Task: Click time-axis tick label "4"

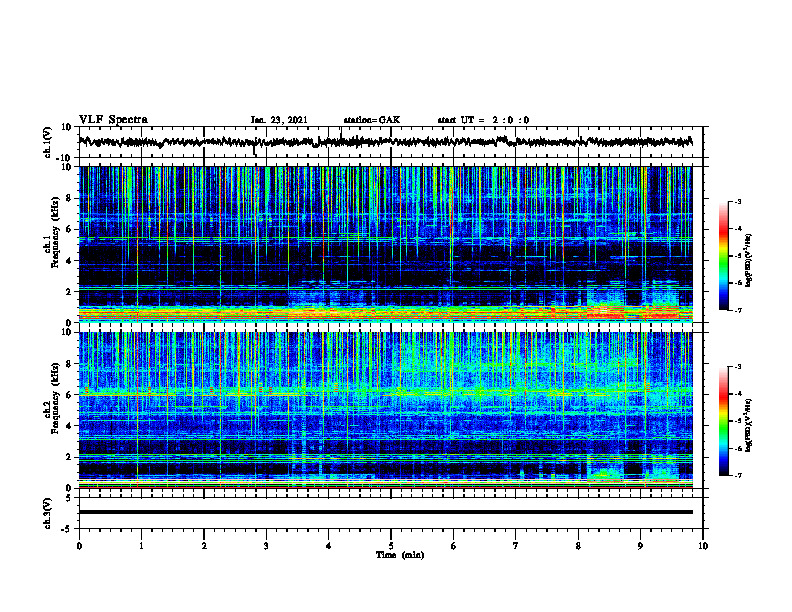Action: [329, 546]
